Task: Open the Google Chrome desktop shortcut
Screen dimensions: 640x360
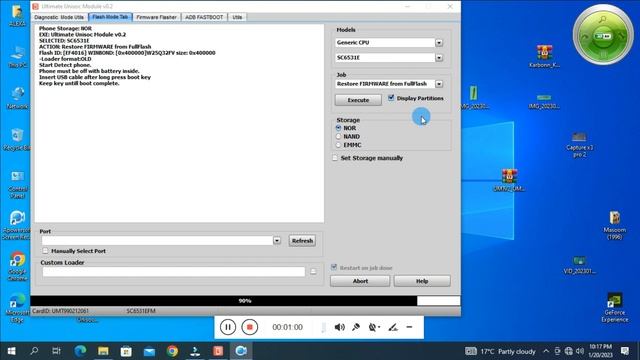Action: tap(17, 267)
